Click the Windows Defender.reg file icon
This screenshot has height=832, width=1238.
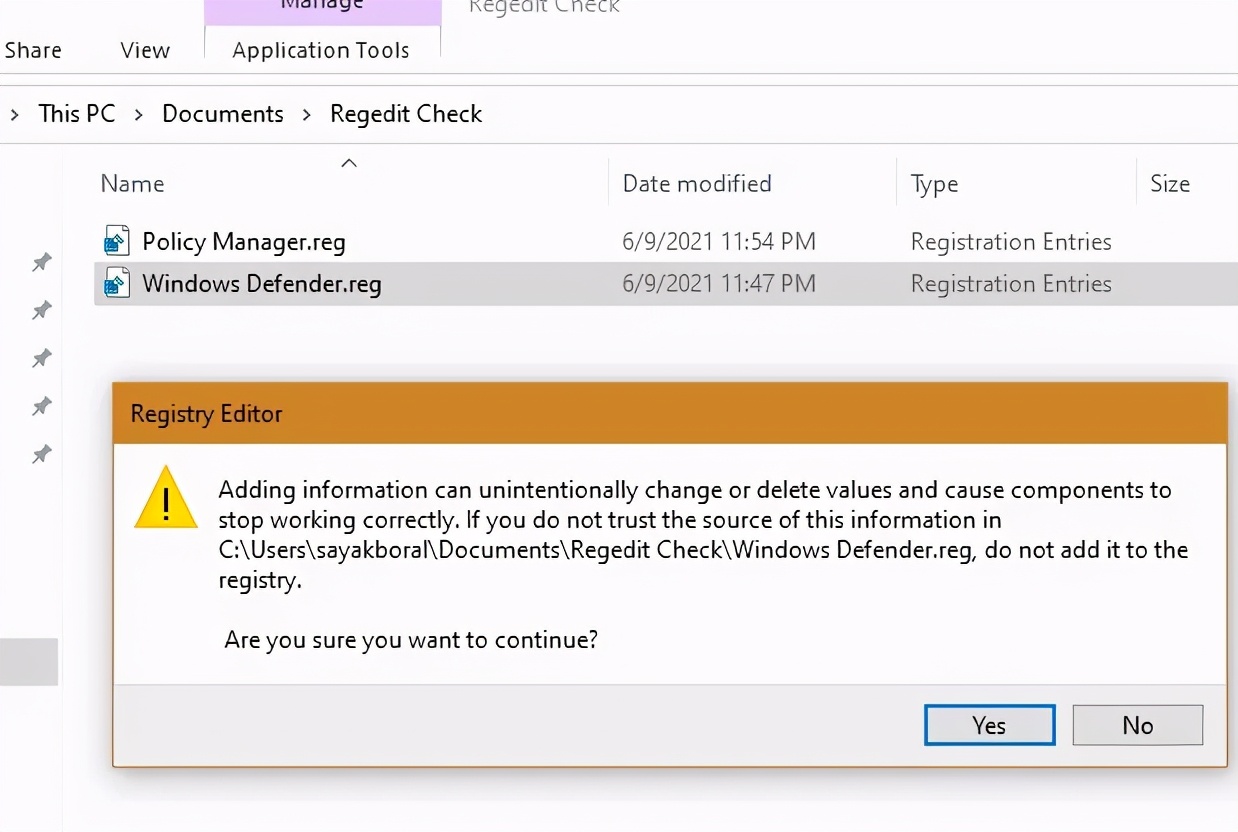click(117, 283)
